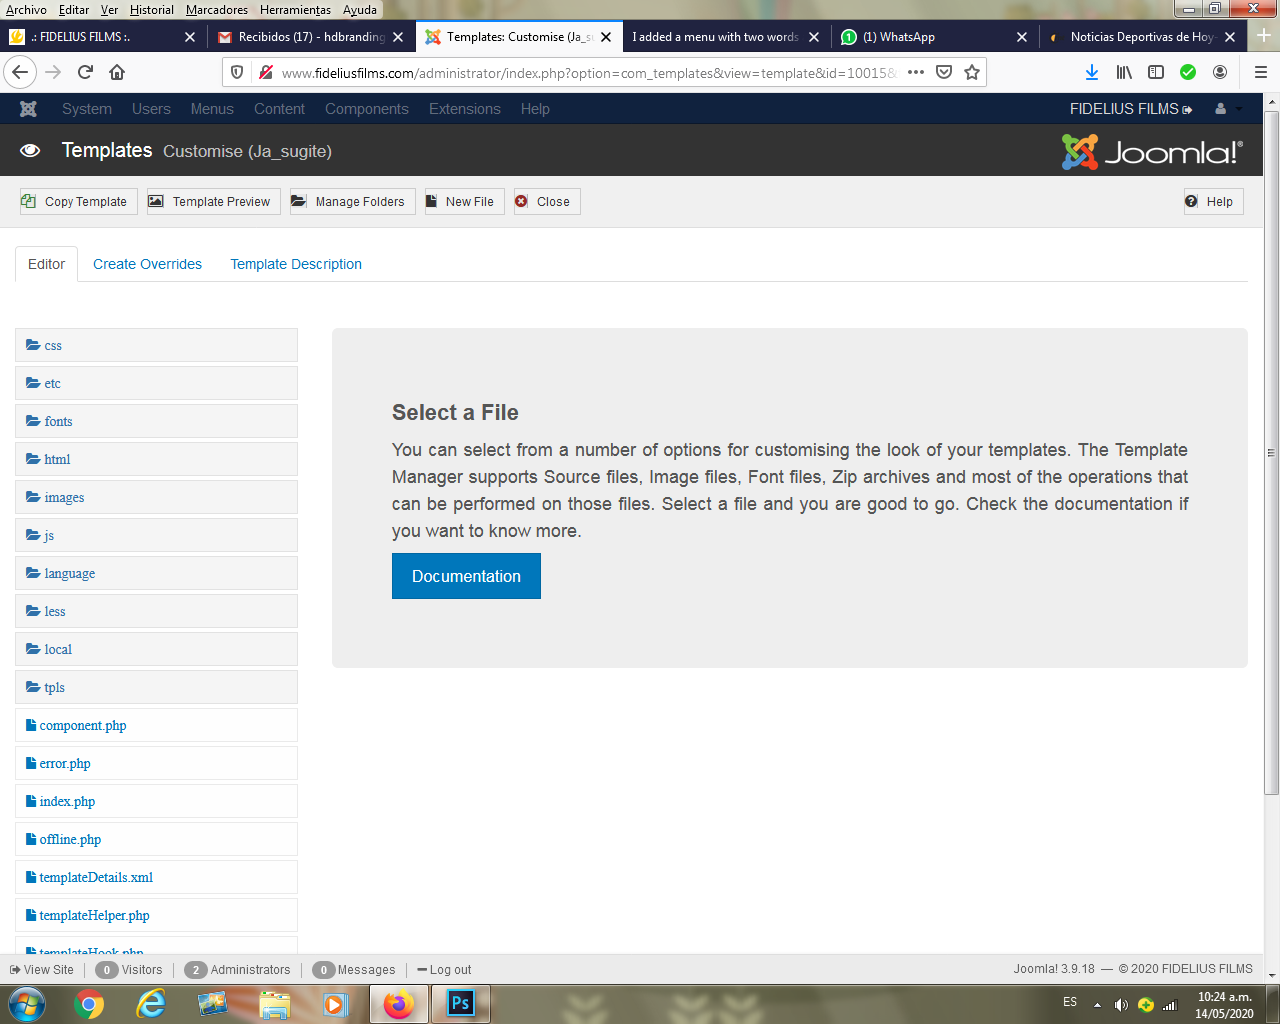Click the blue Documentation button
Viewport: 1280px width, 1024px height.
[466, 576]
